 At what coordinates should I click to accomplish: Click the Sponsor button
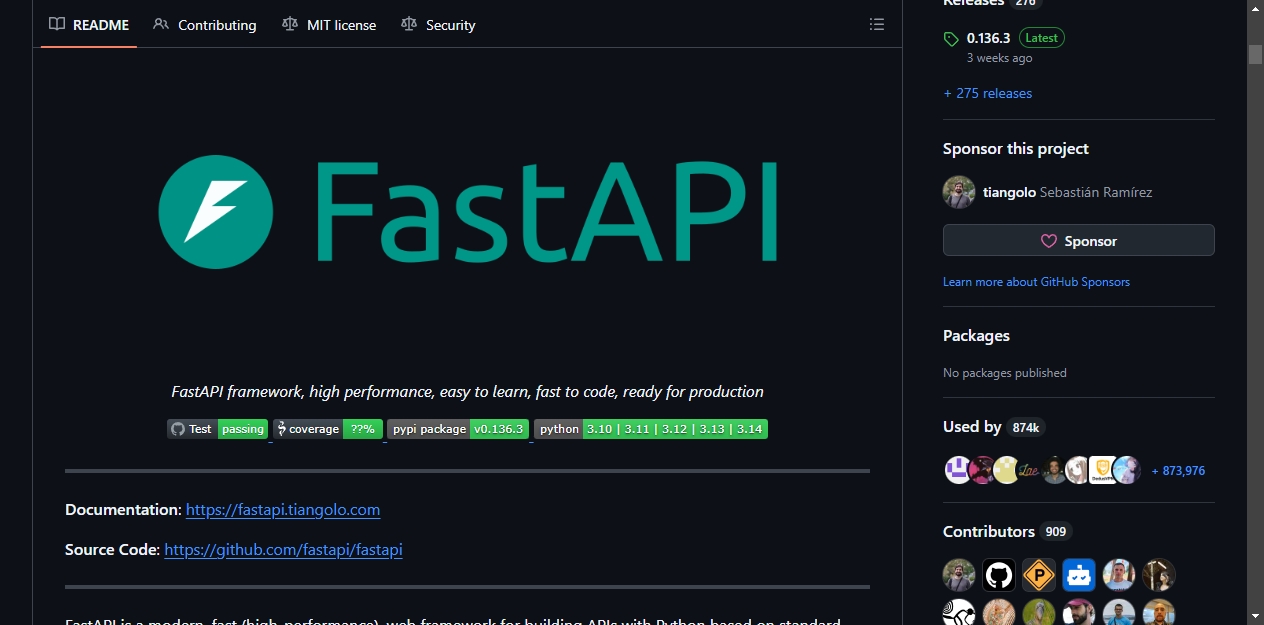coord(1079,241)
